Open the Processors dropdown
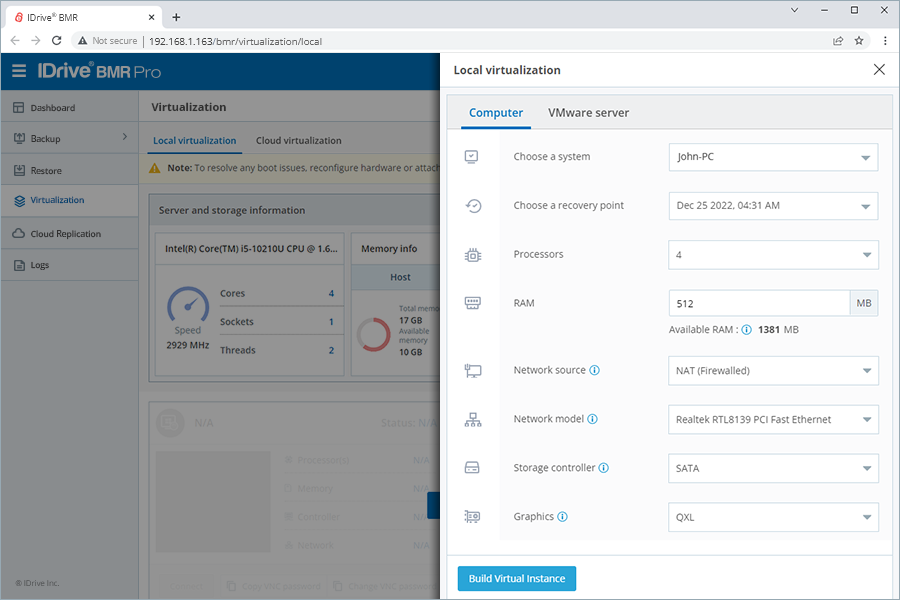 pyautogui.click(x=773, y=255)
